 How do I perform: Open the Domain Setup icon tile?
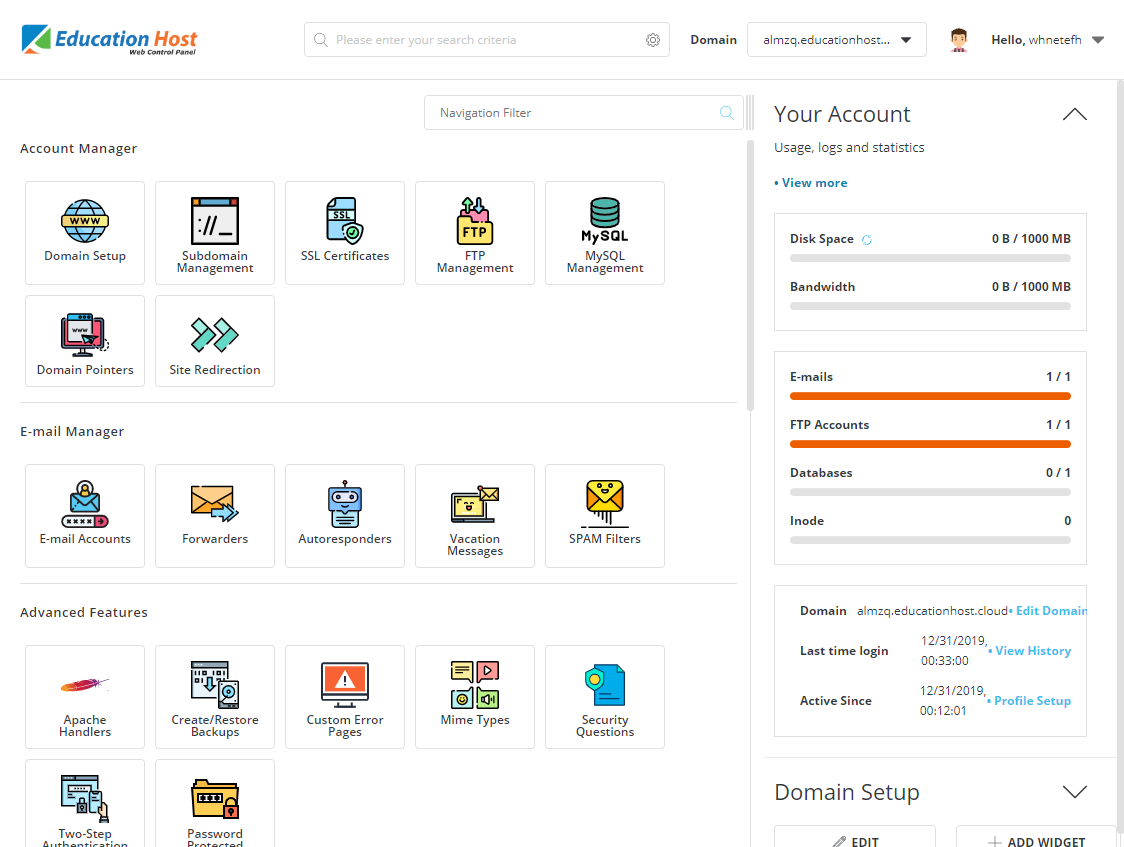85,233
